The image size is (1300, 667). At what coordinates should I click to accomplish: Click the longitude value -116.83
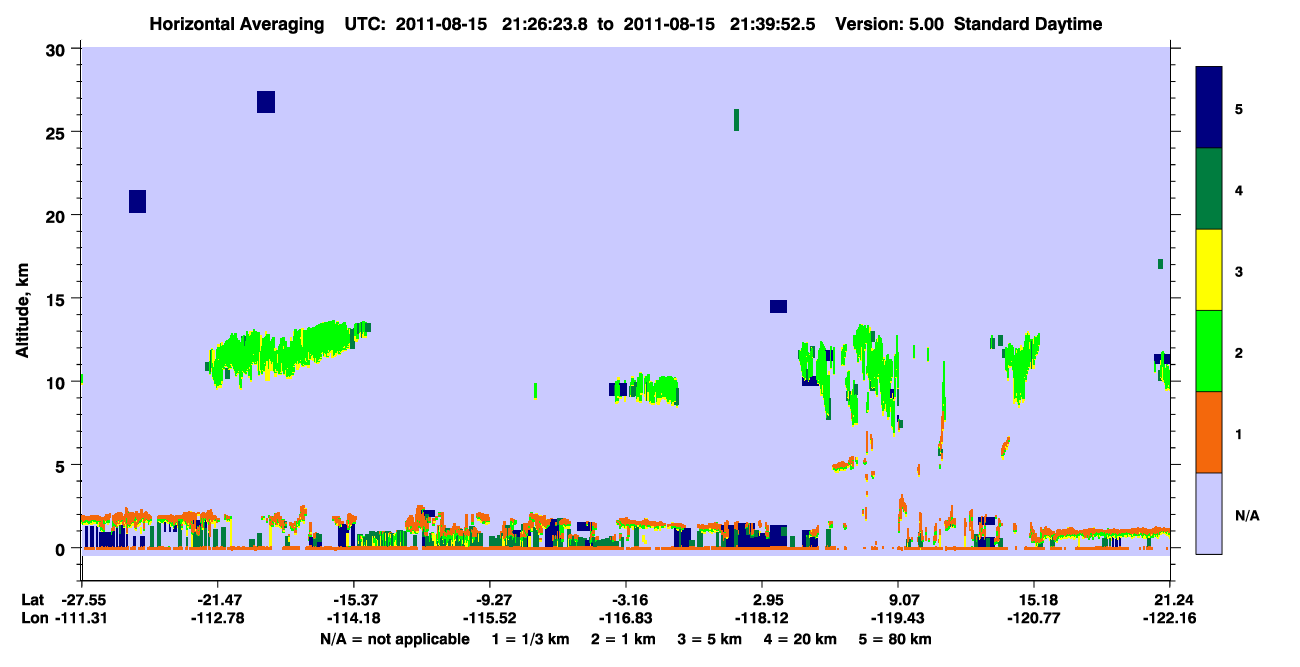[626, 618]
